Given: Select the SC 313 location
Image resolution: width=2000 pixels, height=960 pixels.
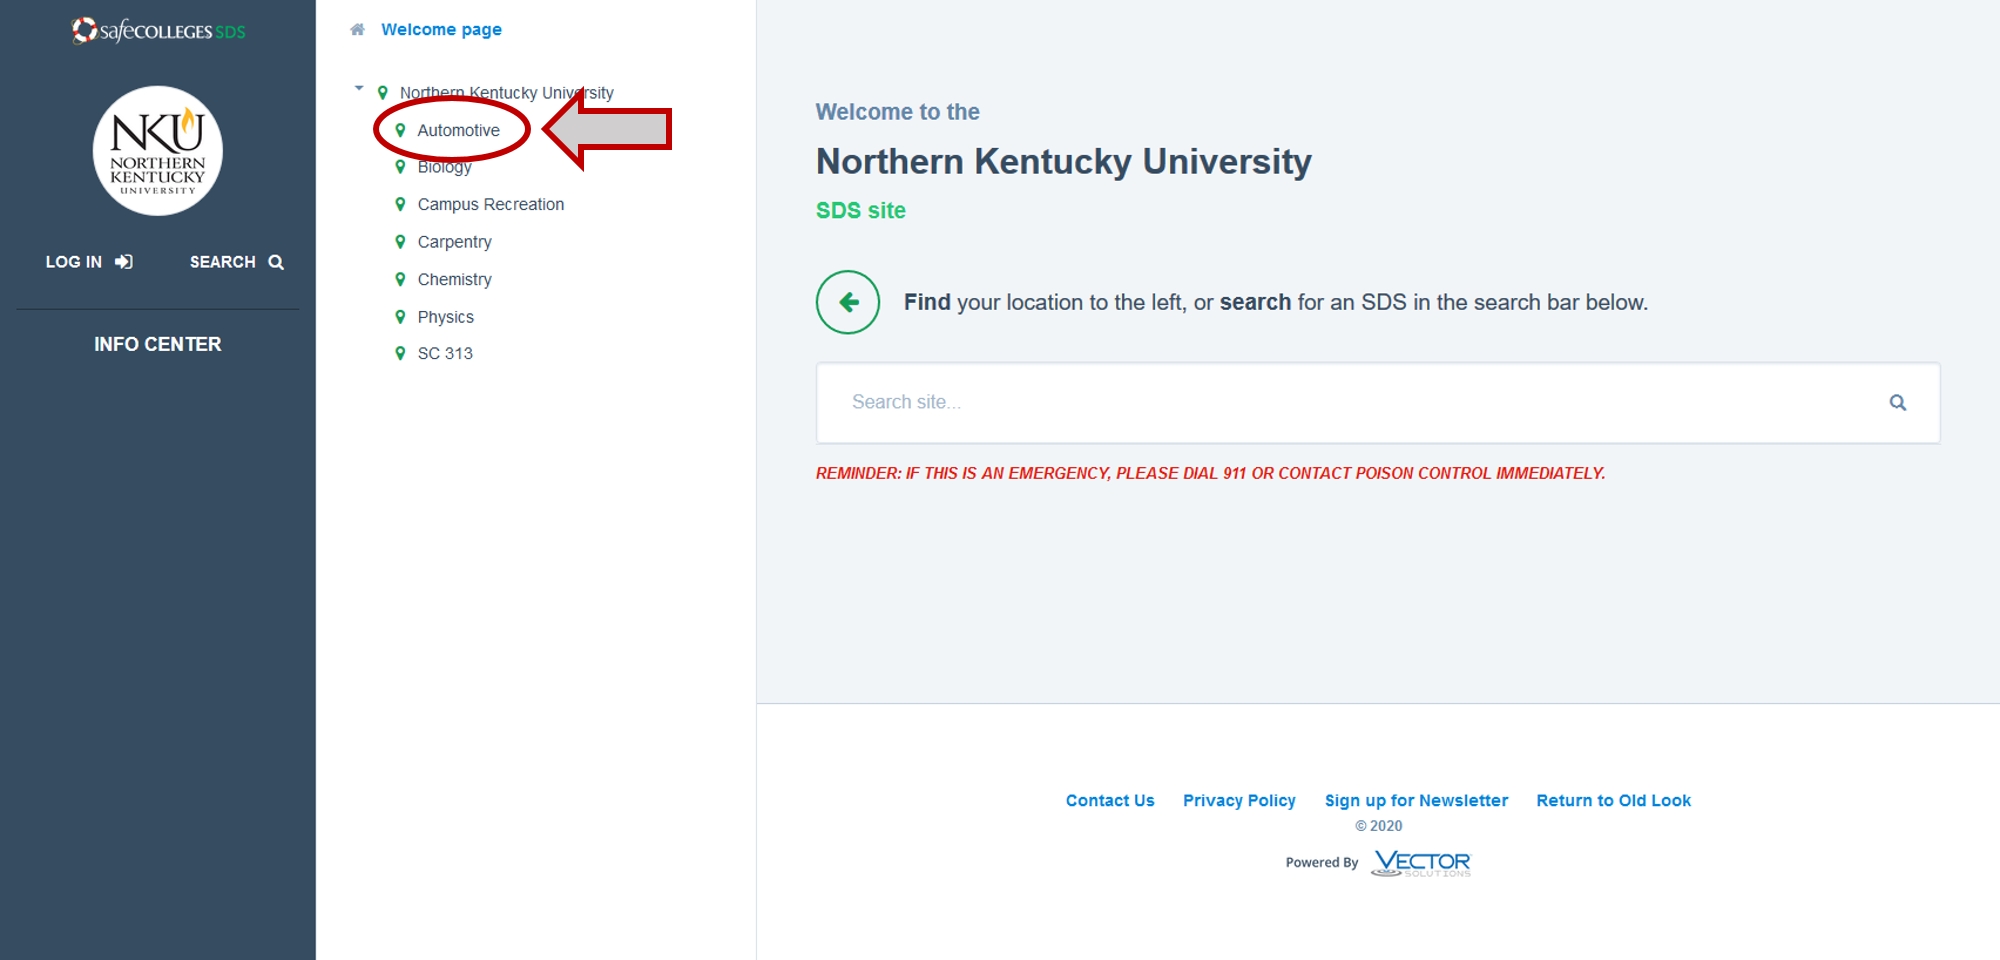Looking at the screenshot, I should [445, 354].
